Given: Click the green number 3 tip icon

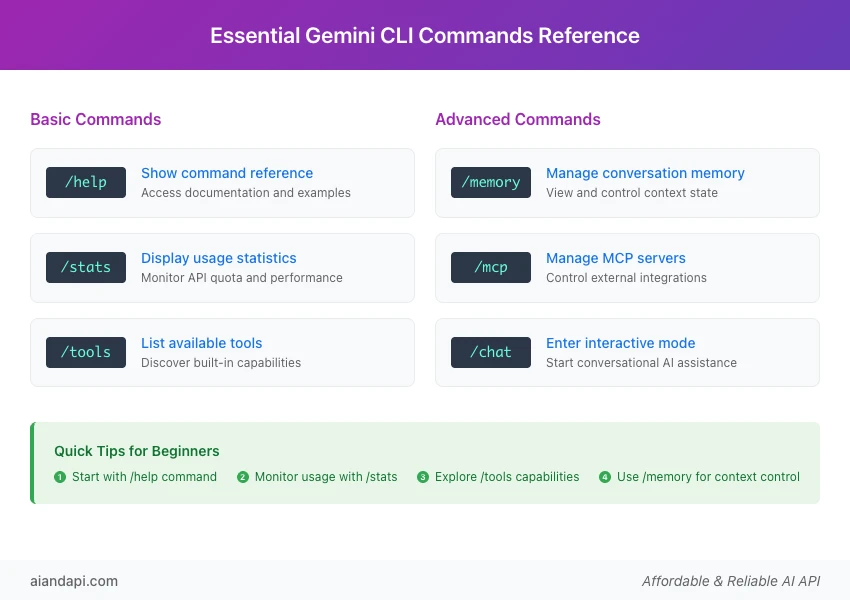Looking at the screenshot, I should tap(423, 477).
